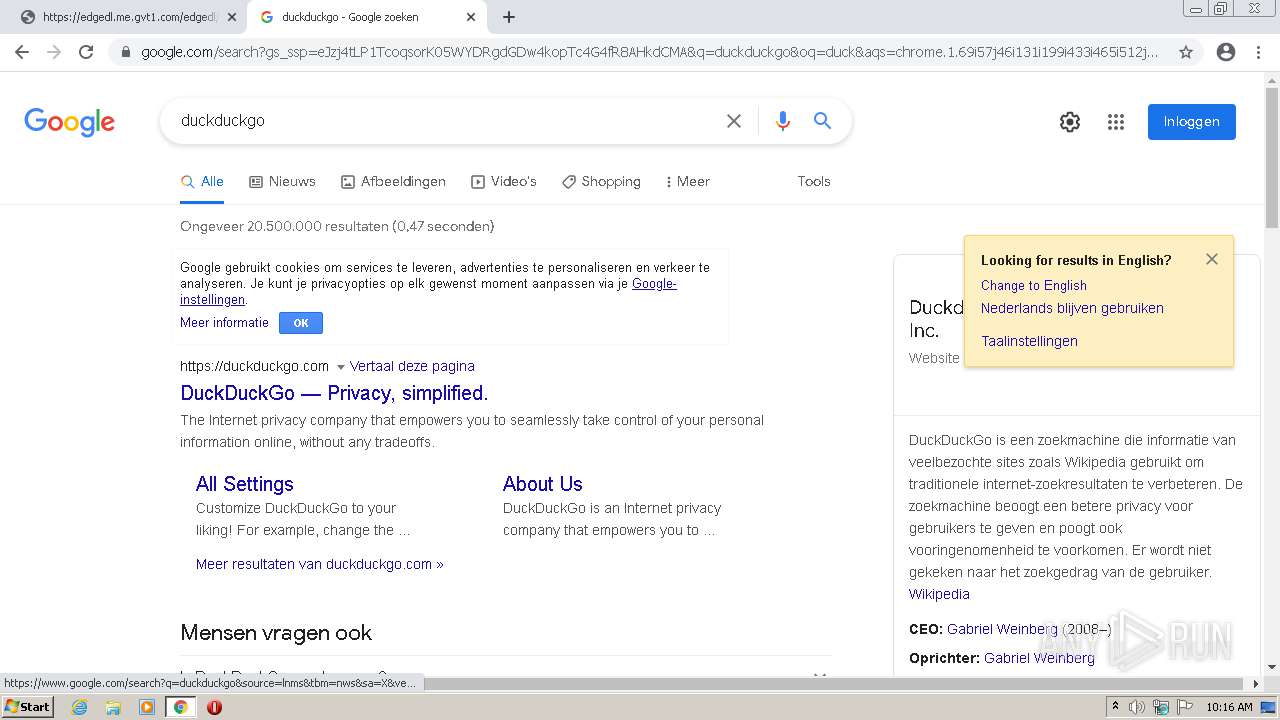This screenshot has width=1280, height=720.
Task: Open Taalinstellingen link
Action: [x=1029, y=341]
